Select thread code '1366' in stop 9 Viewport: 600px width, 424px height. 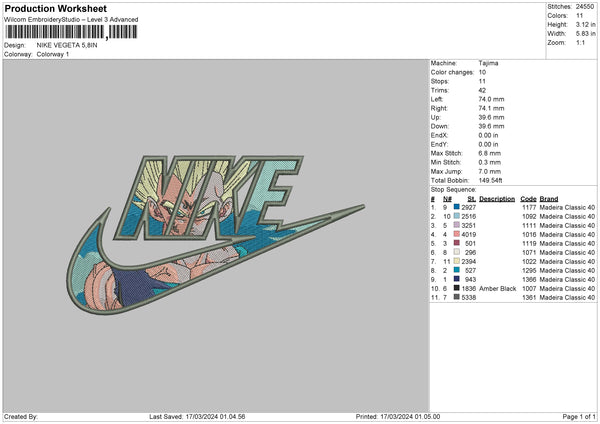point(529,279)
